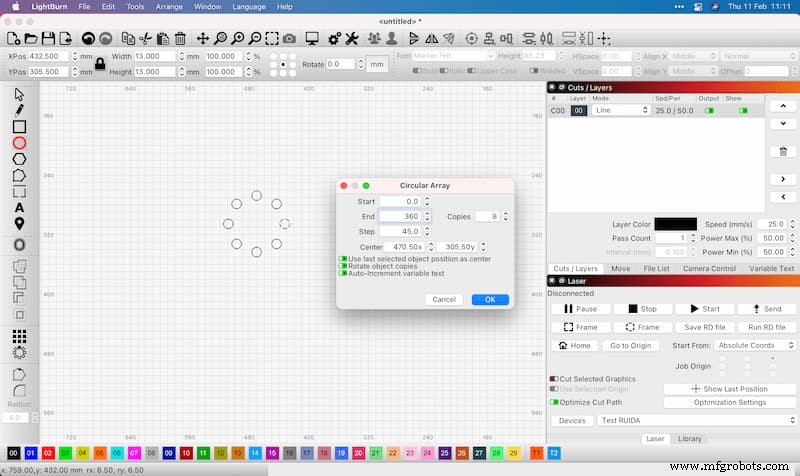Open the Align X dropdown

coord(693,56)
